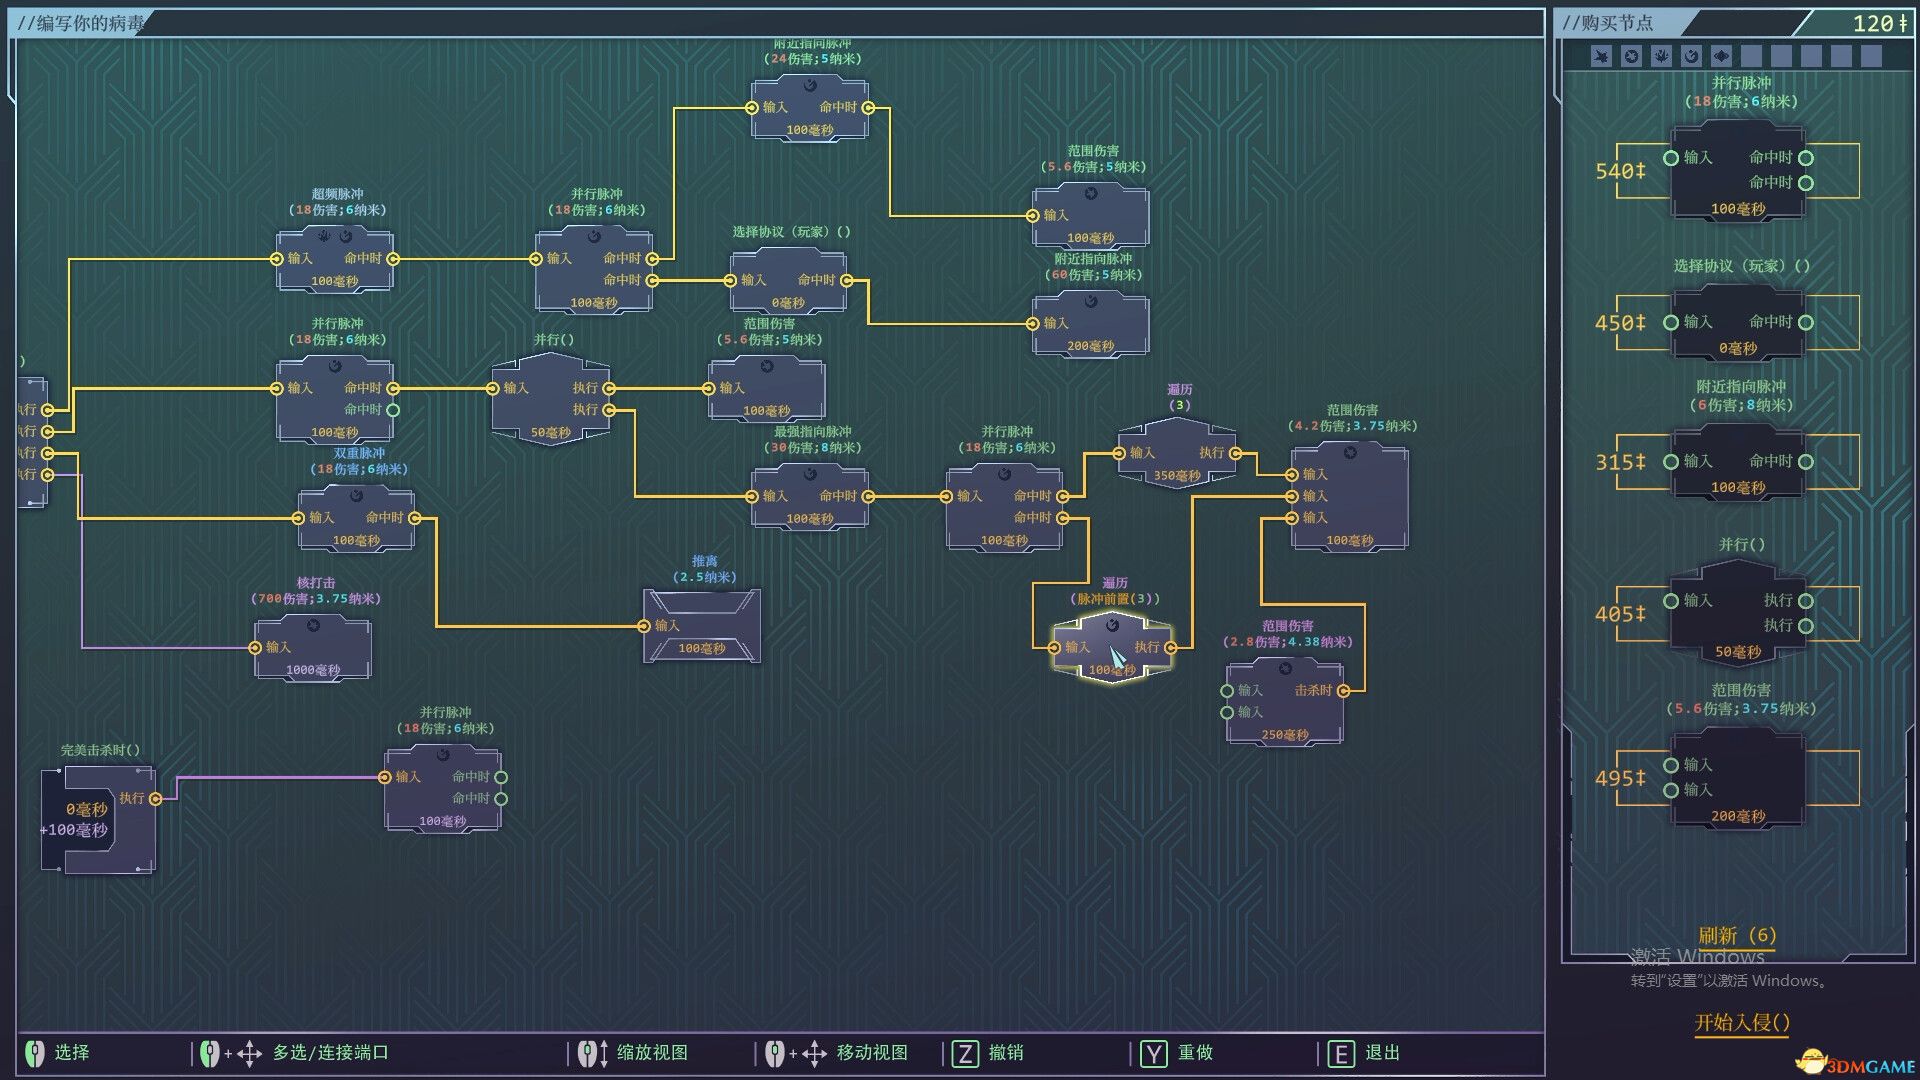Click the 开始入侵() start button
Image resolution: width=1920 pixels, height=1080 pixels.
click(x=1741, y=1022)
